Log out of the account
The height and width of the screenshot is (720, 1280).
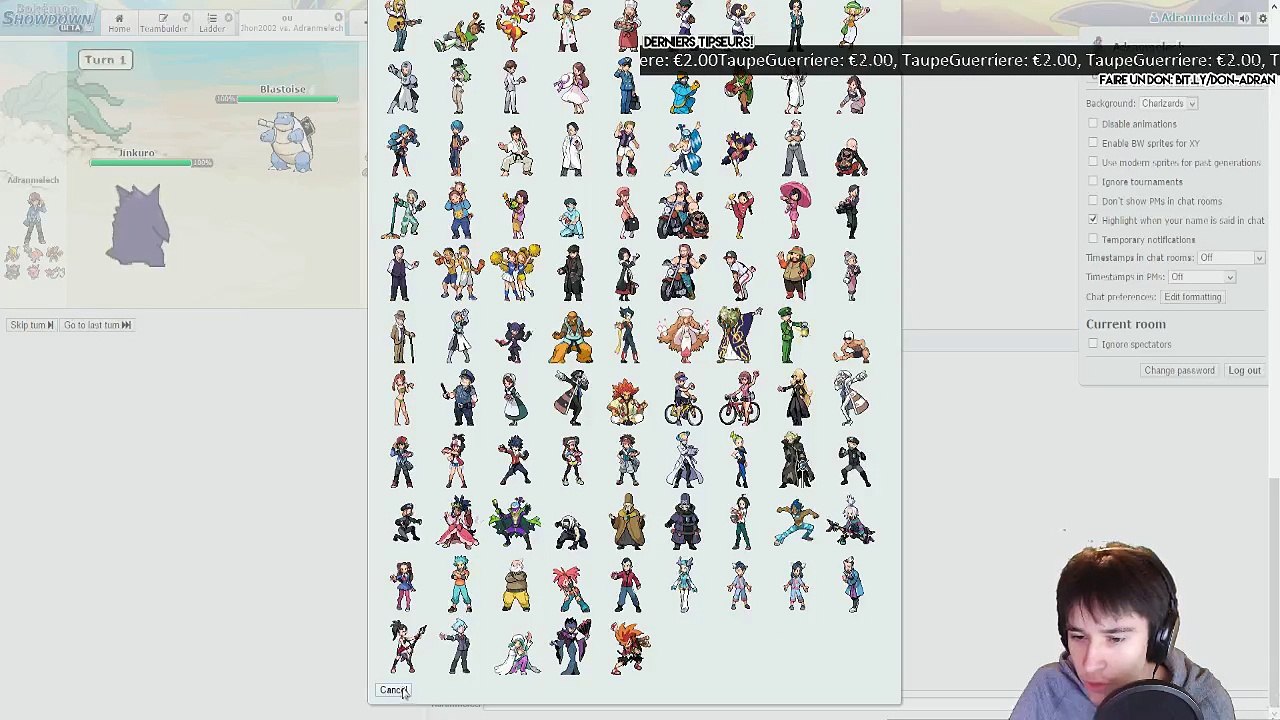[1244, 370]
